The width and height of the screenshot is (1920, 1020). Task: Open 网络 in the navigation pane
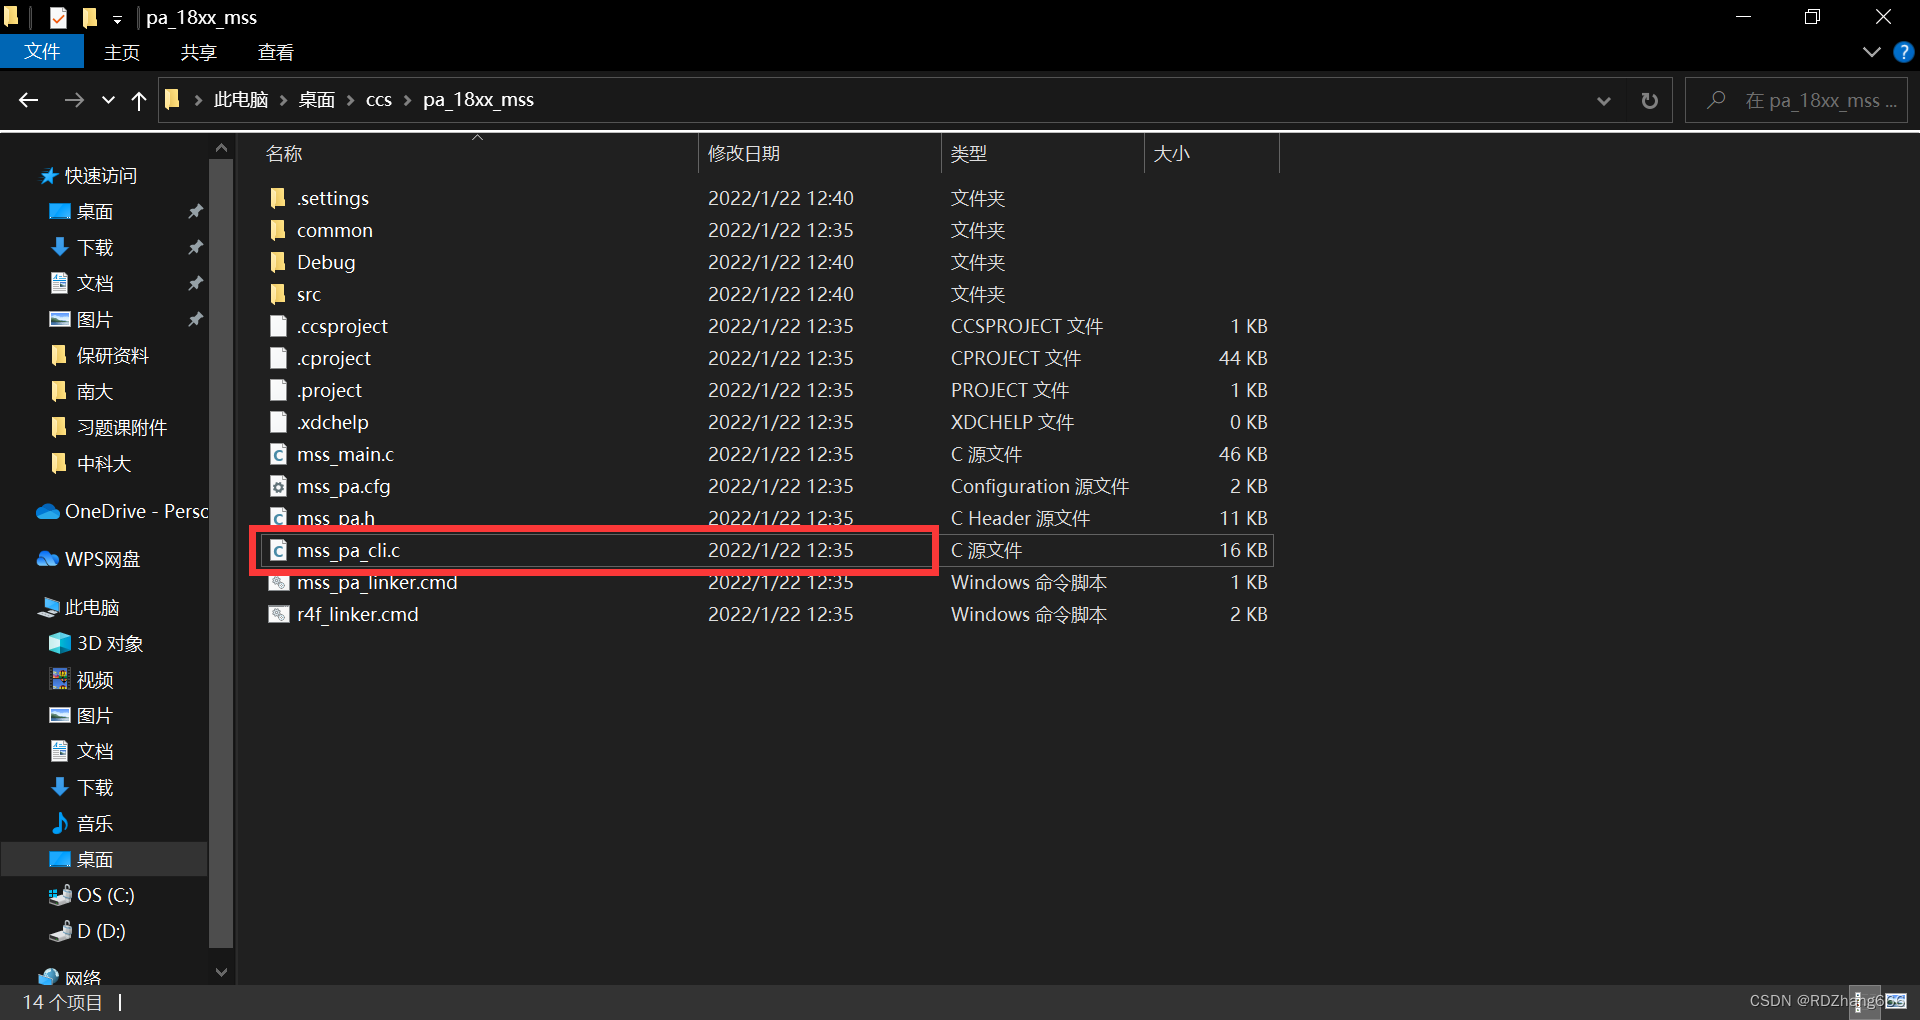(x=82, y=977)
